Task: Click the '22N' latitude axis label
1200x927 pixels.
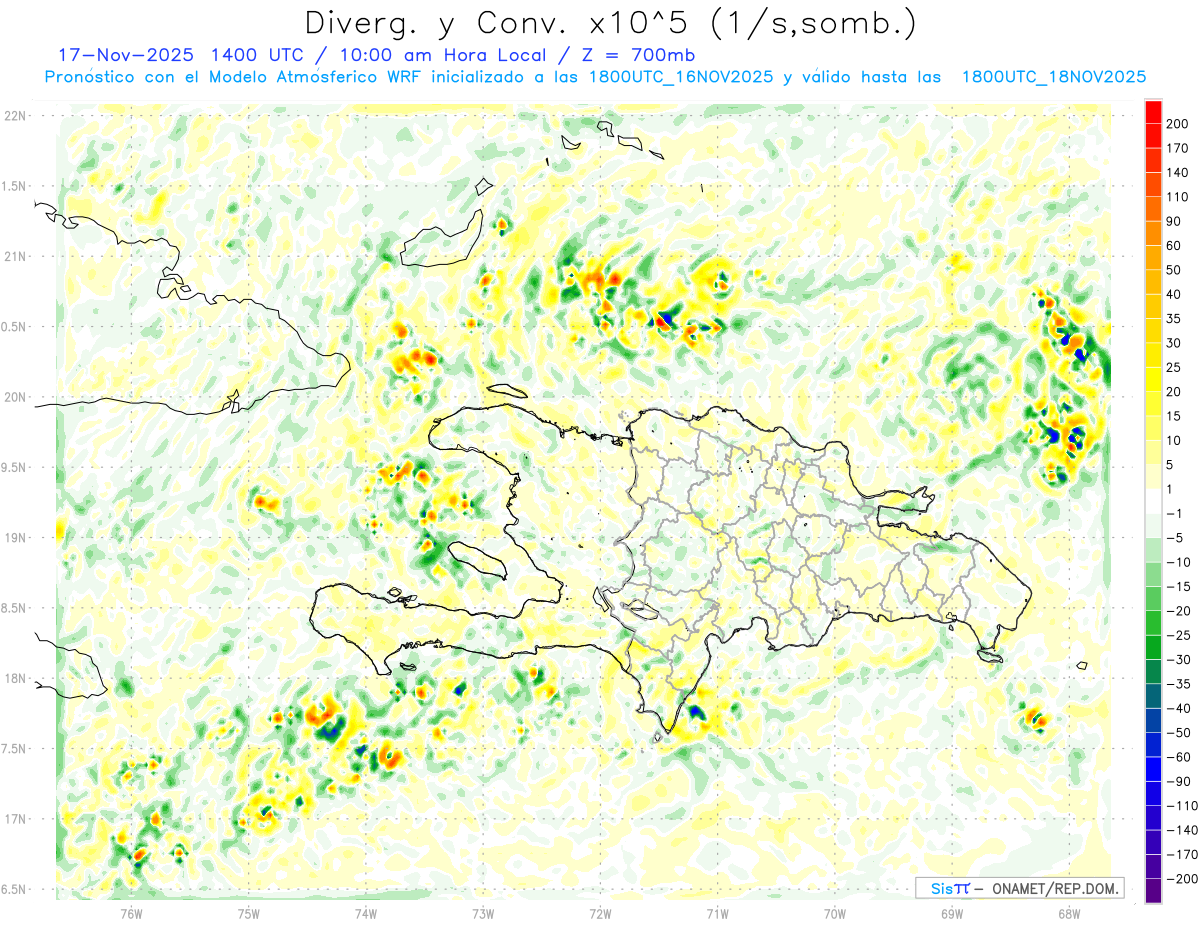Action: [x=14, y=115]
